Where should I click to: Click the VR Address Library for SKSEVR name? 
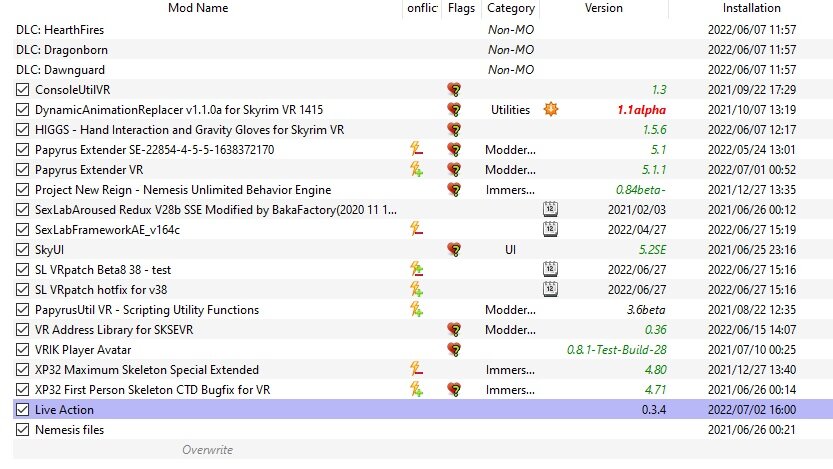(x=114, y=330)
